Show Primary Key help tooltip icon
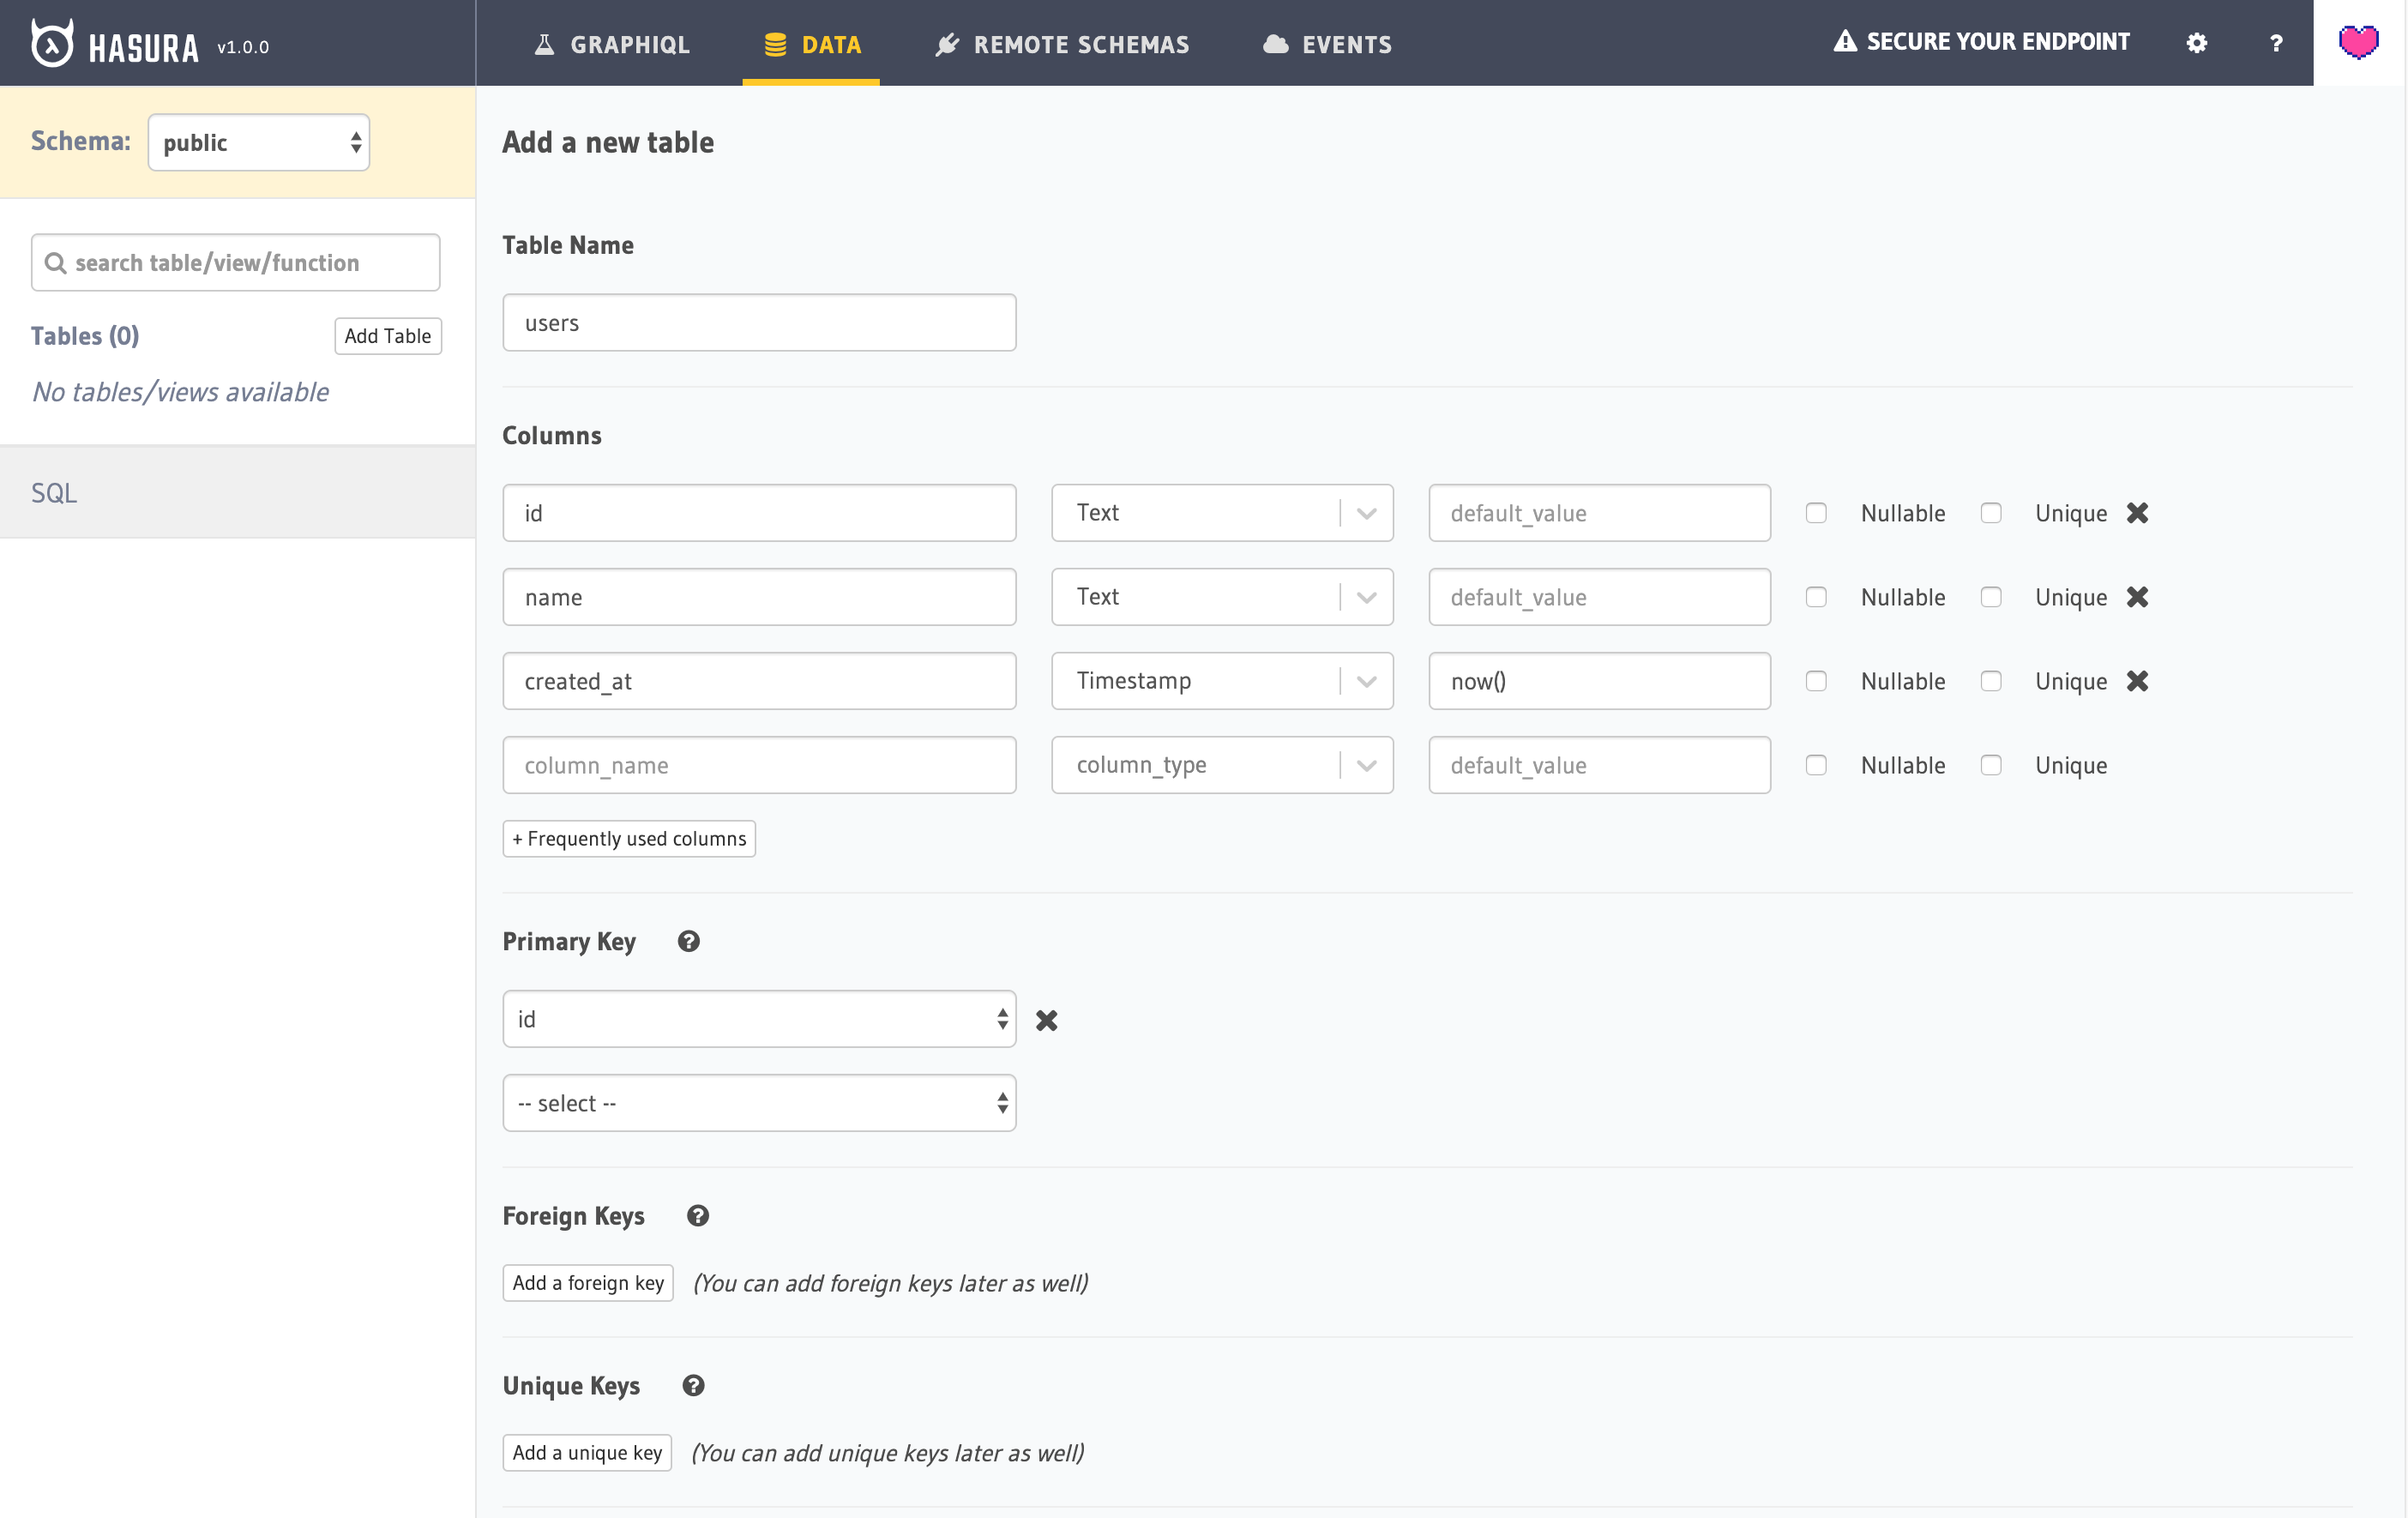The height and width of the screenshot is (1518, 2408). pyautogui.click(x=688, y=941)
